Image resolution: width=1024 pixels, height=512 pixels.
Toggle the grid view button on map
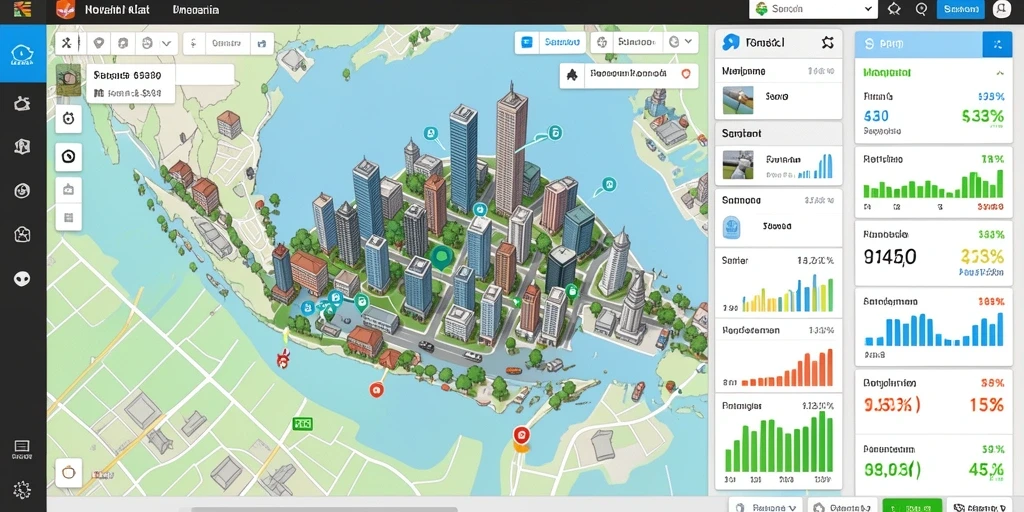(69, 217)
